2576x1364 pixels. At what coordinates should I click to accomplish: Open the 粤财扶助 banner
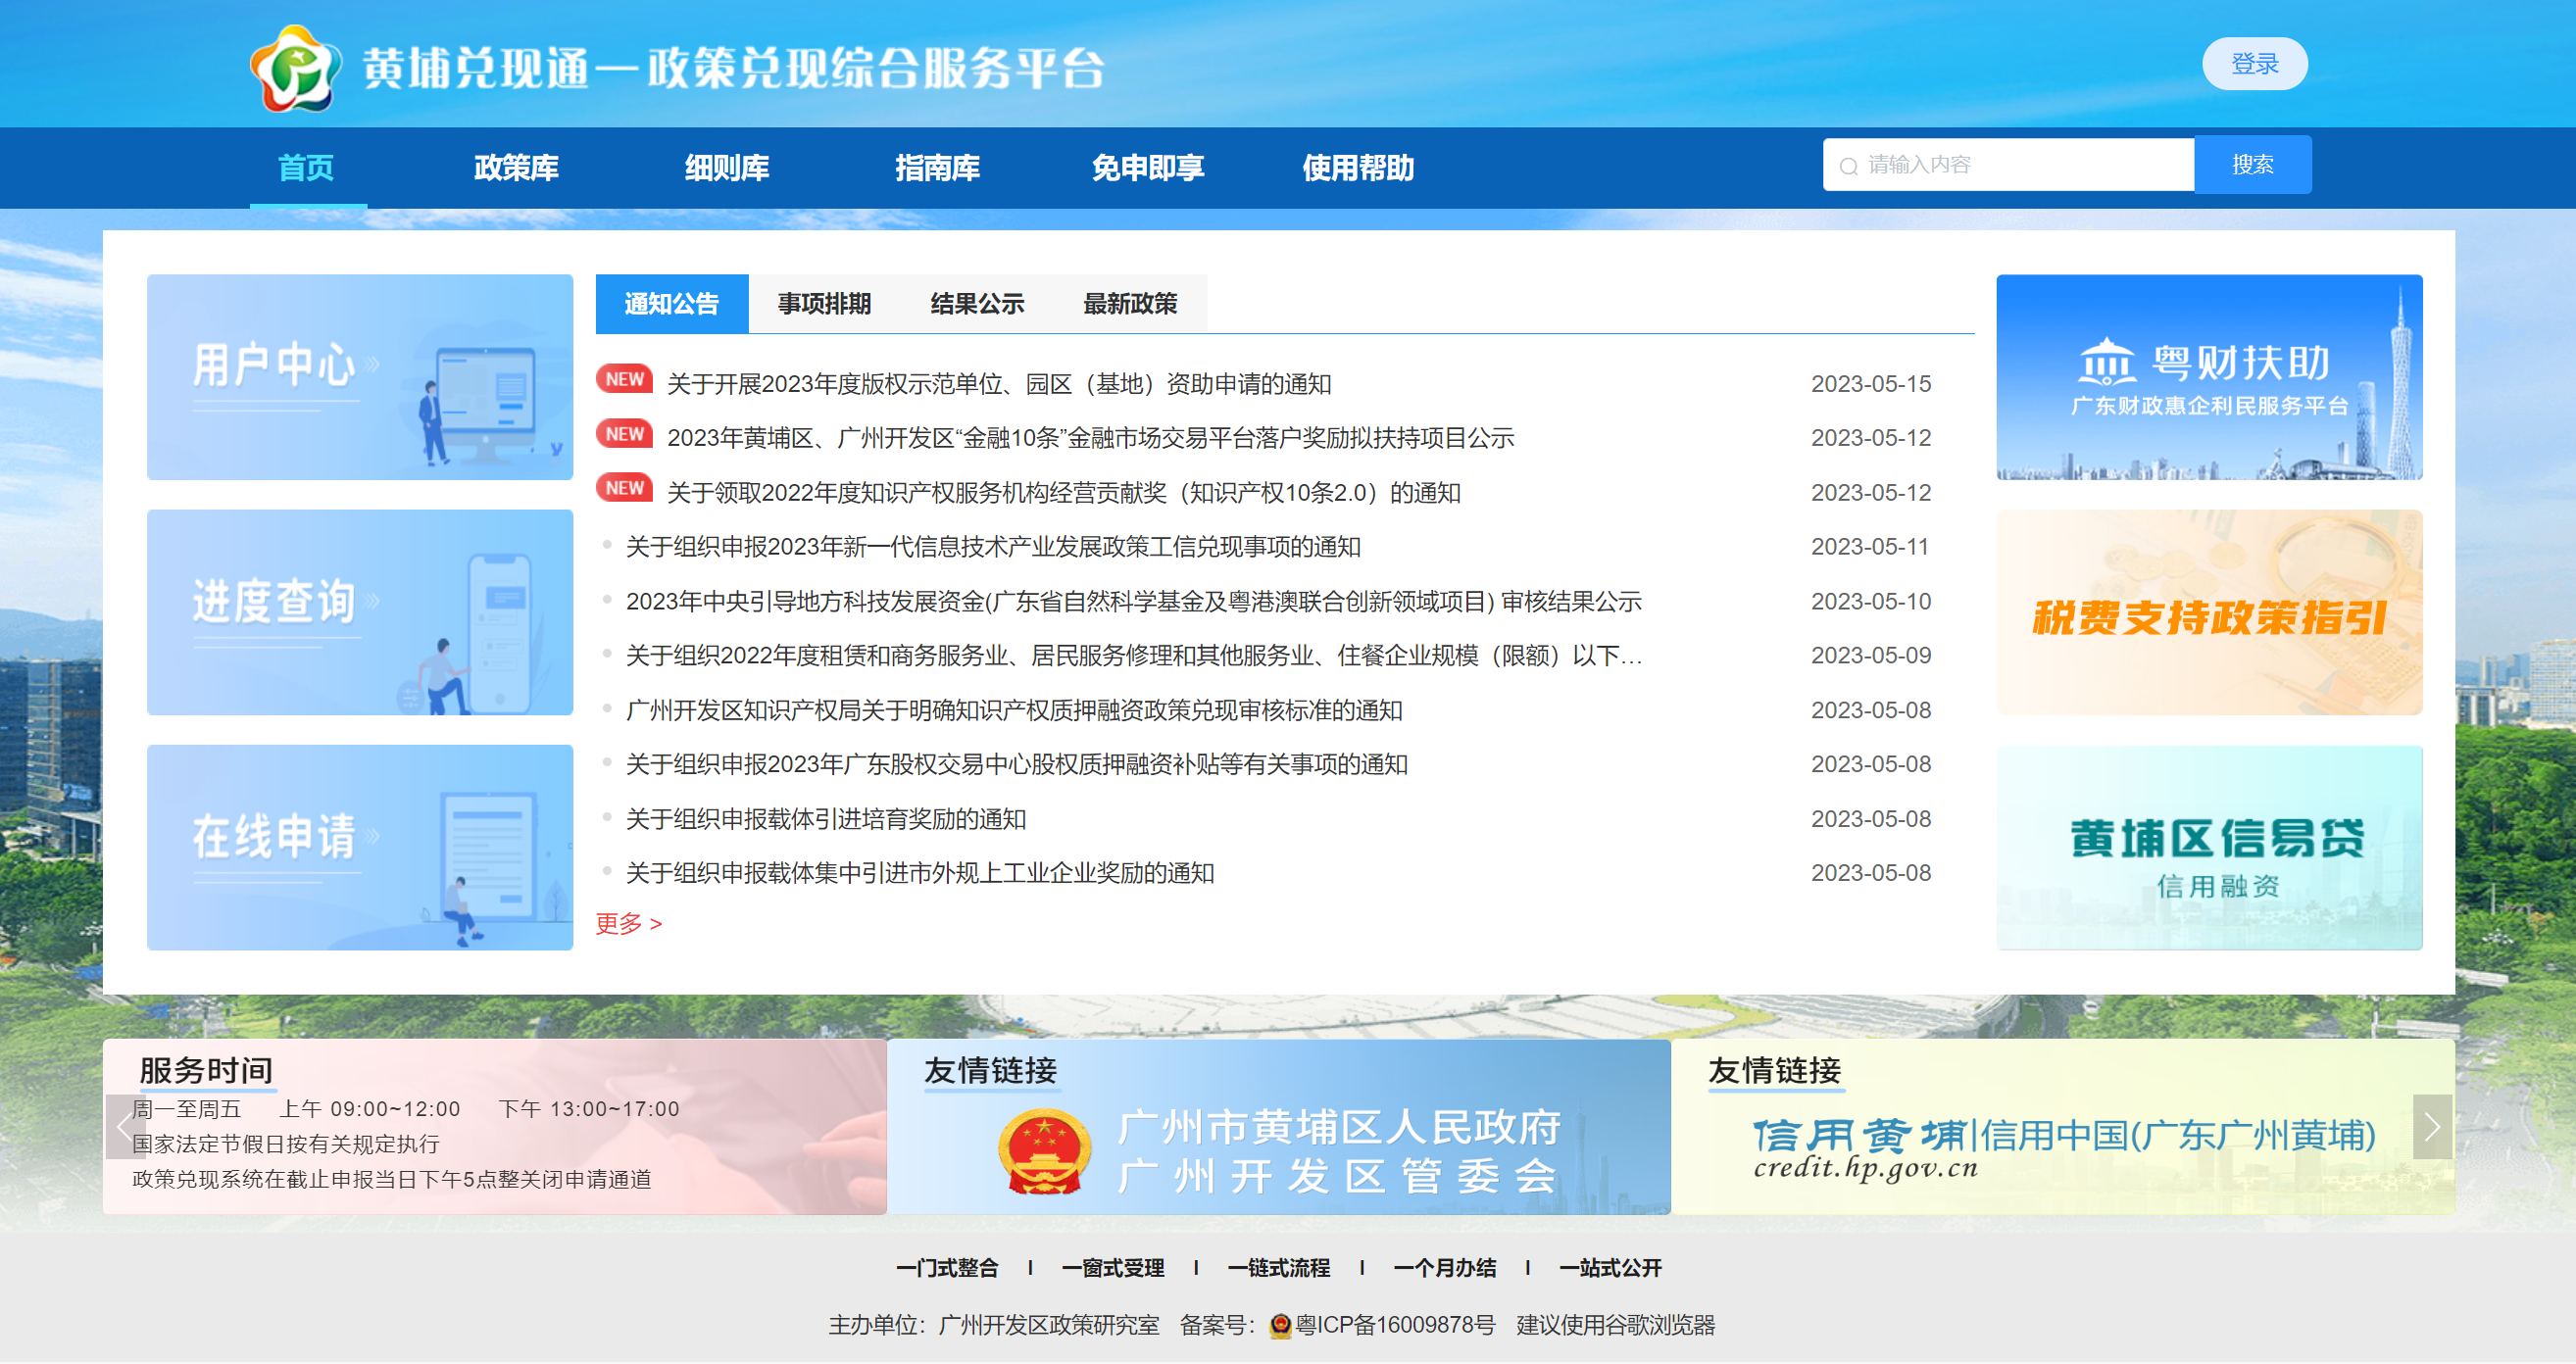(2209, 377)
